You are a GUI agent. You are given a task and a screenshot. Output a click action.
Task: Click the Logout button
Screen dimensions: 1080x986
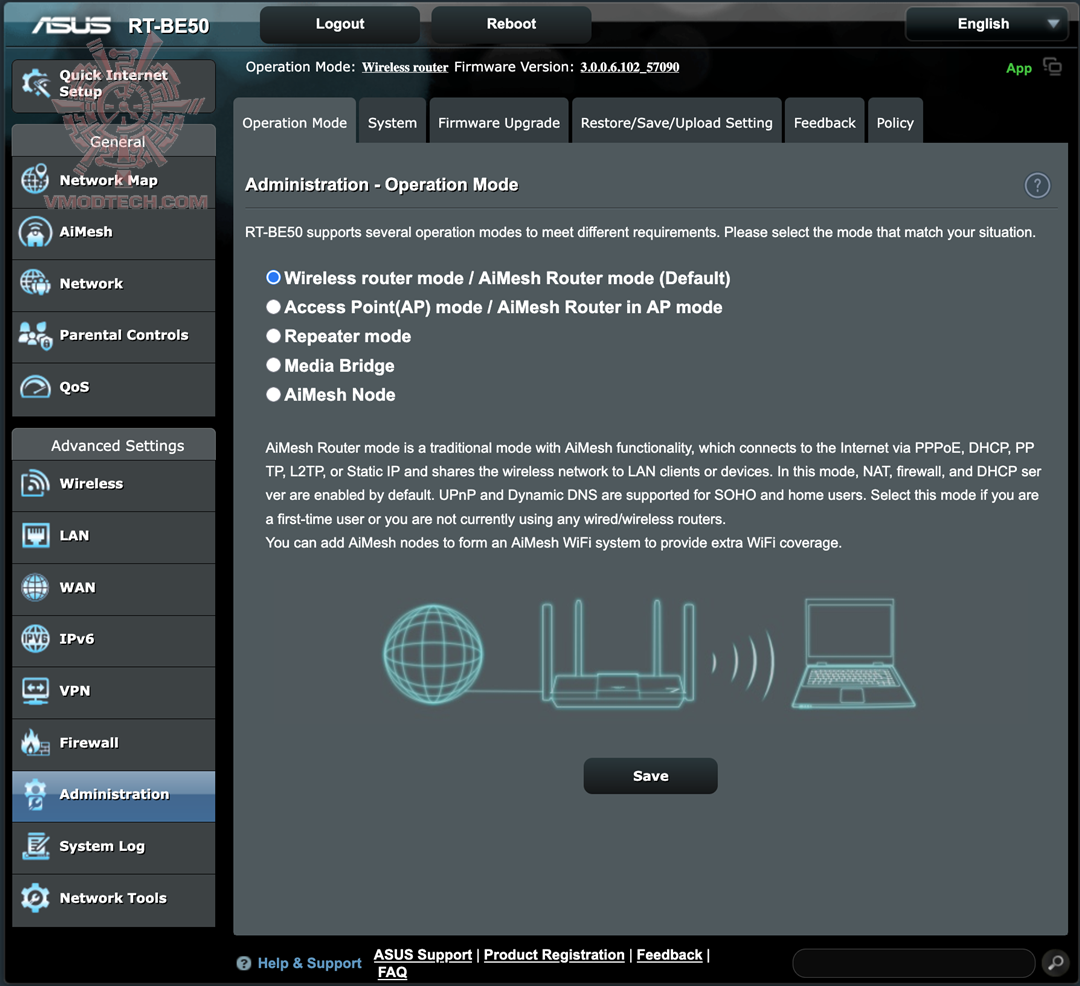coord(340,24)
